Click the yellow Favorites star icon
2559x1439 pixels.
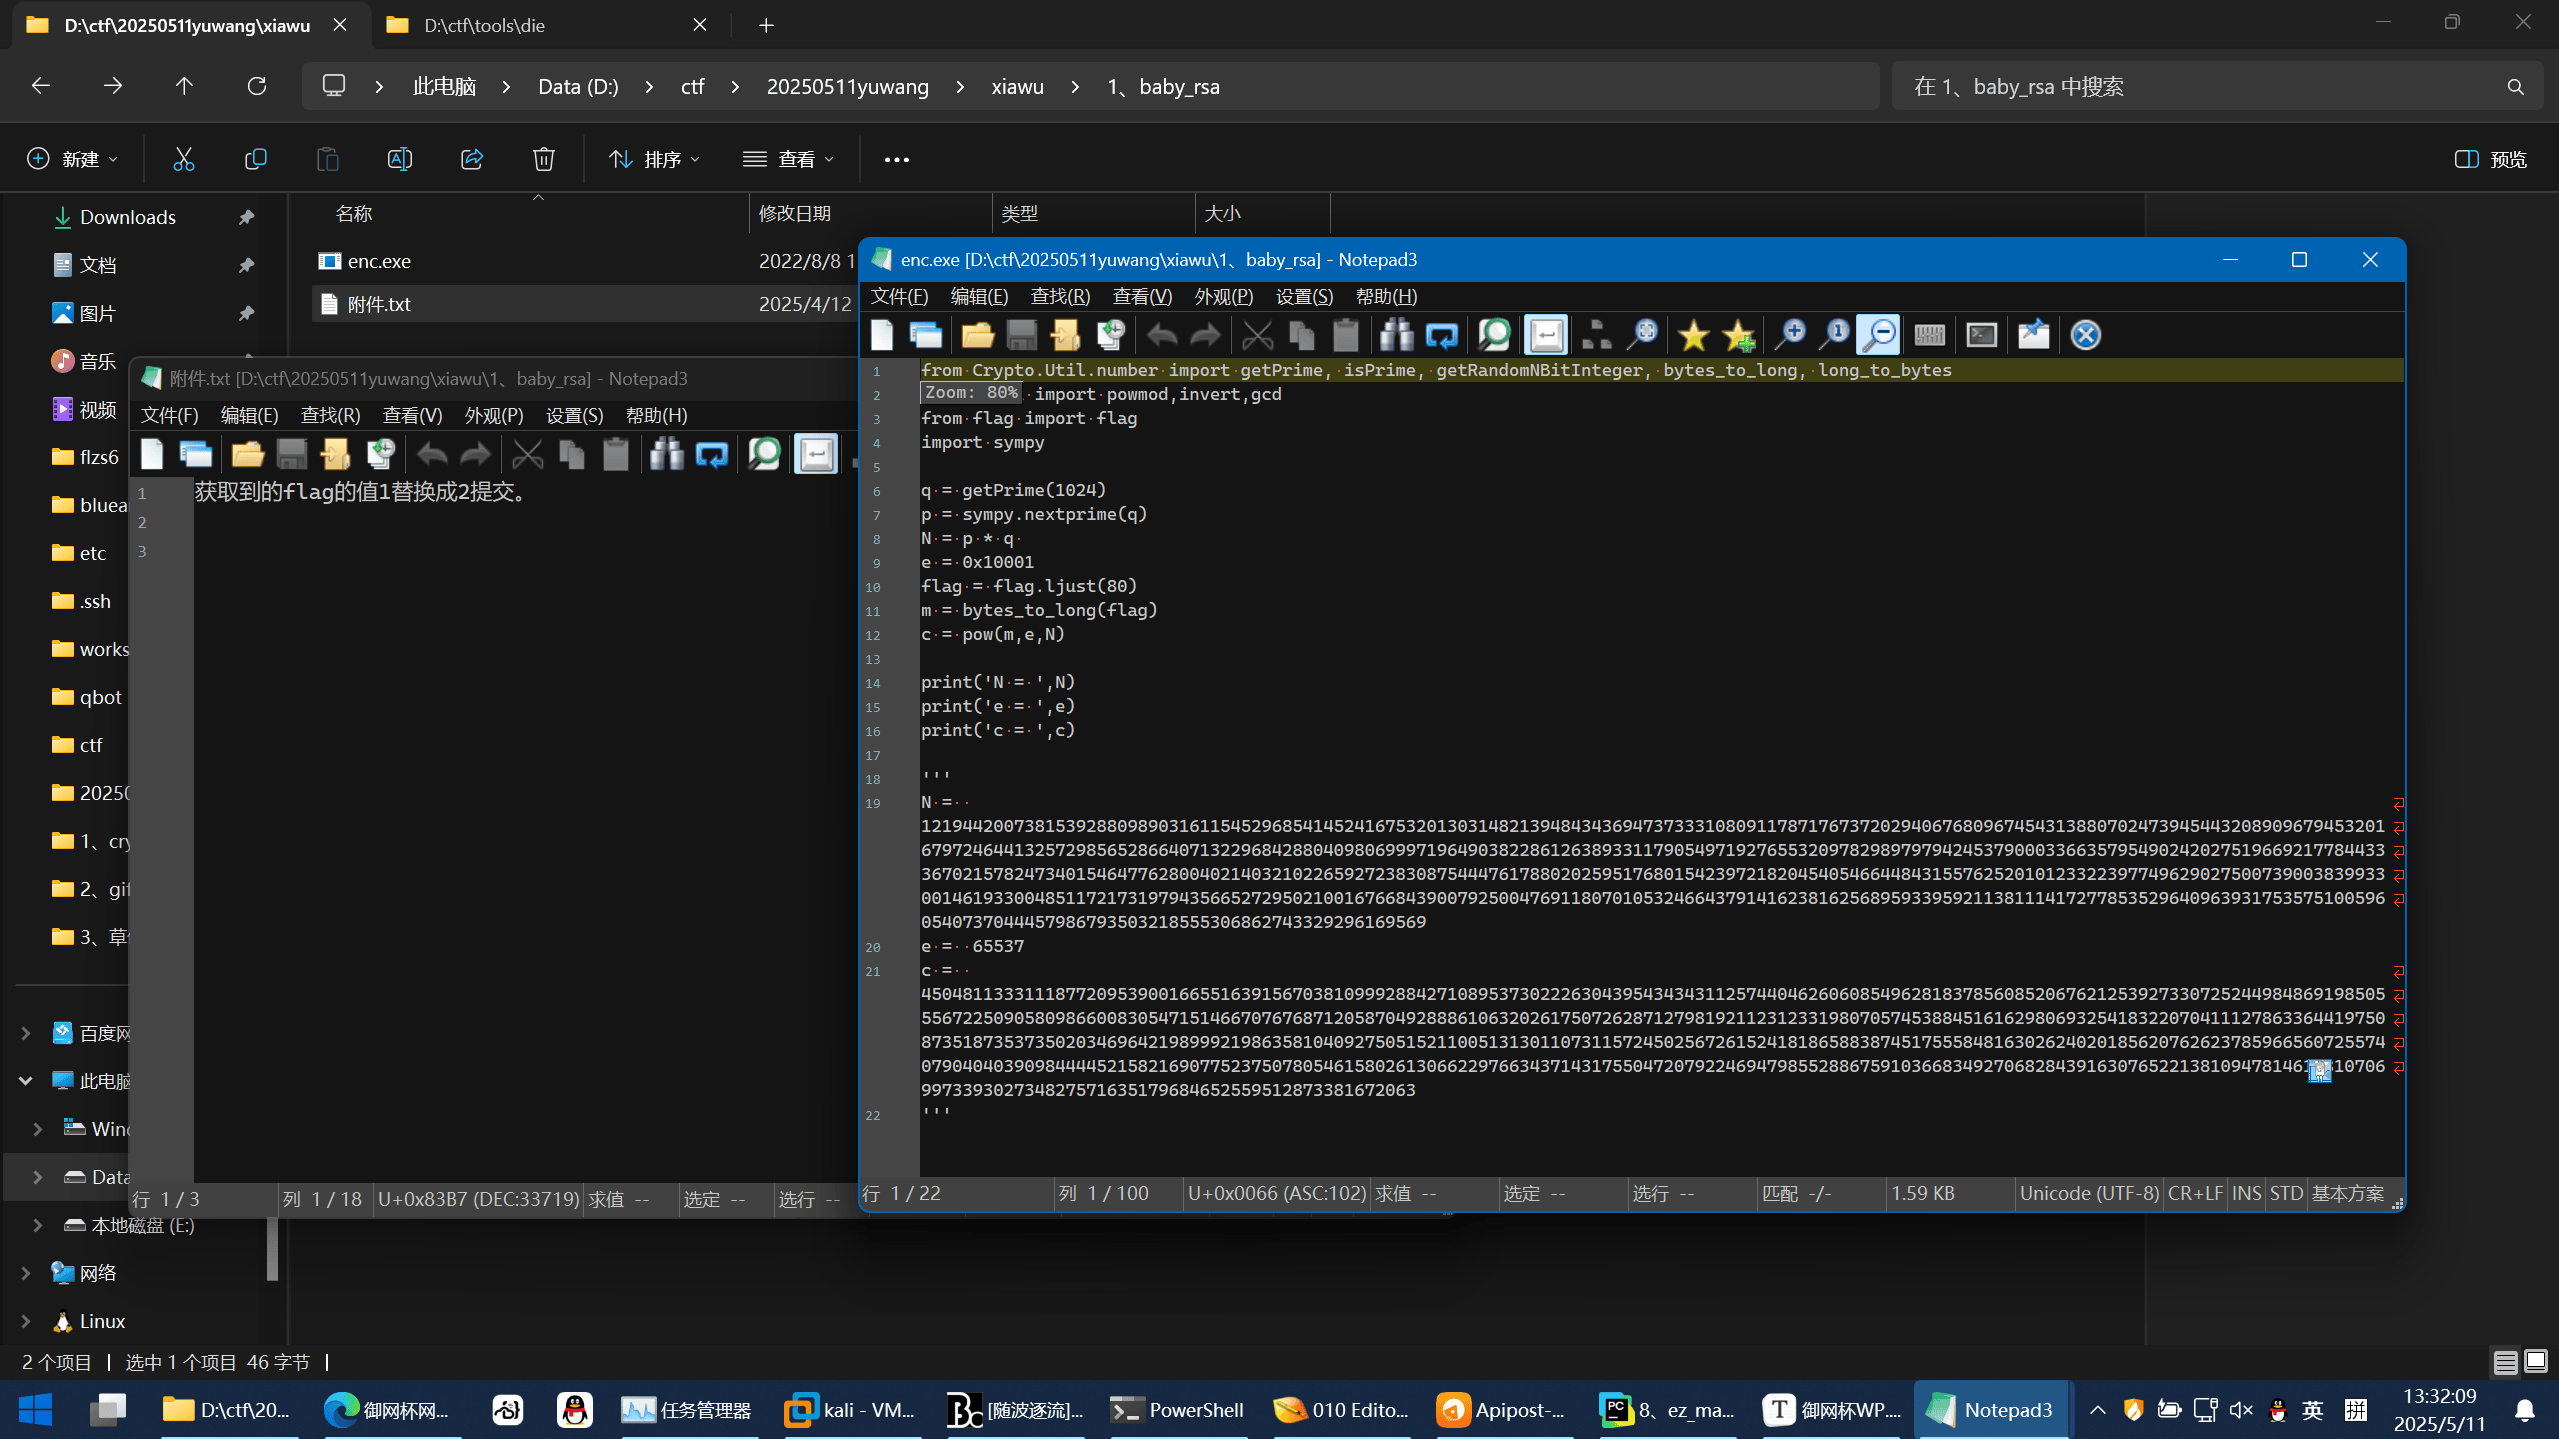(x=1693, y=336)
